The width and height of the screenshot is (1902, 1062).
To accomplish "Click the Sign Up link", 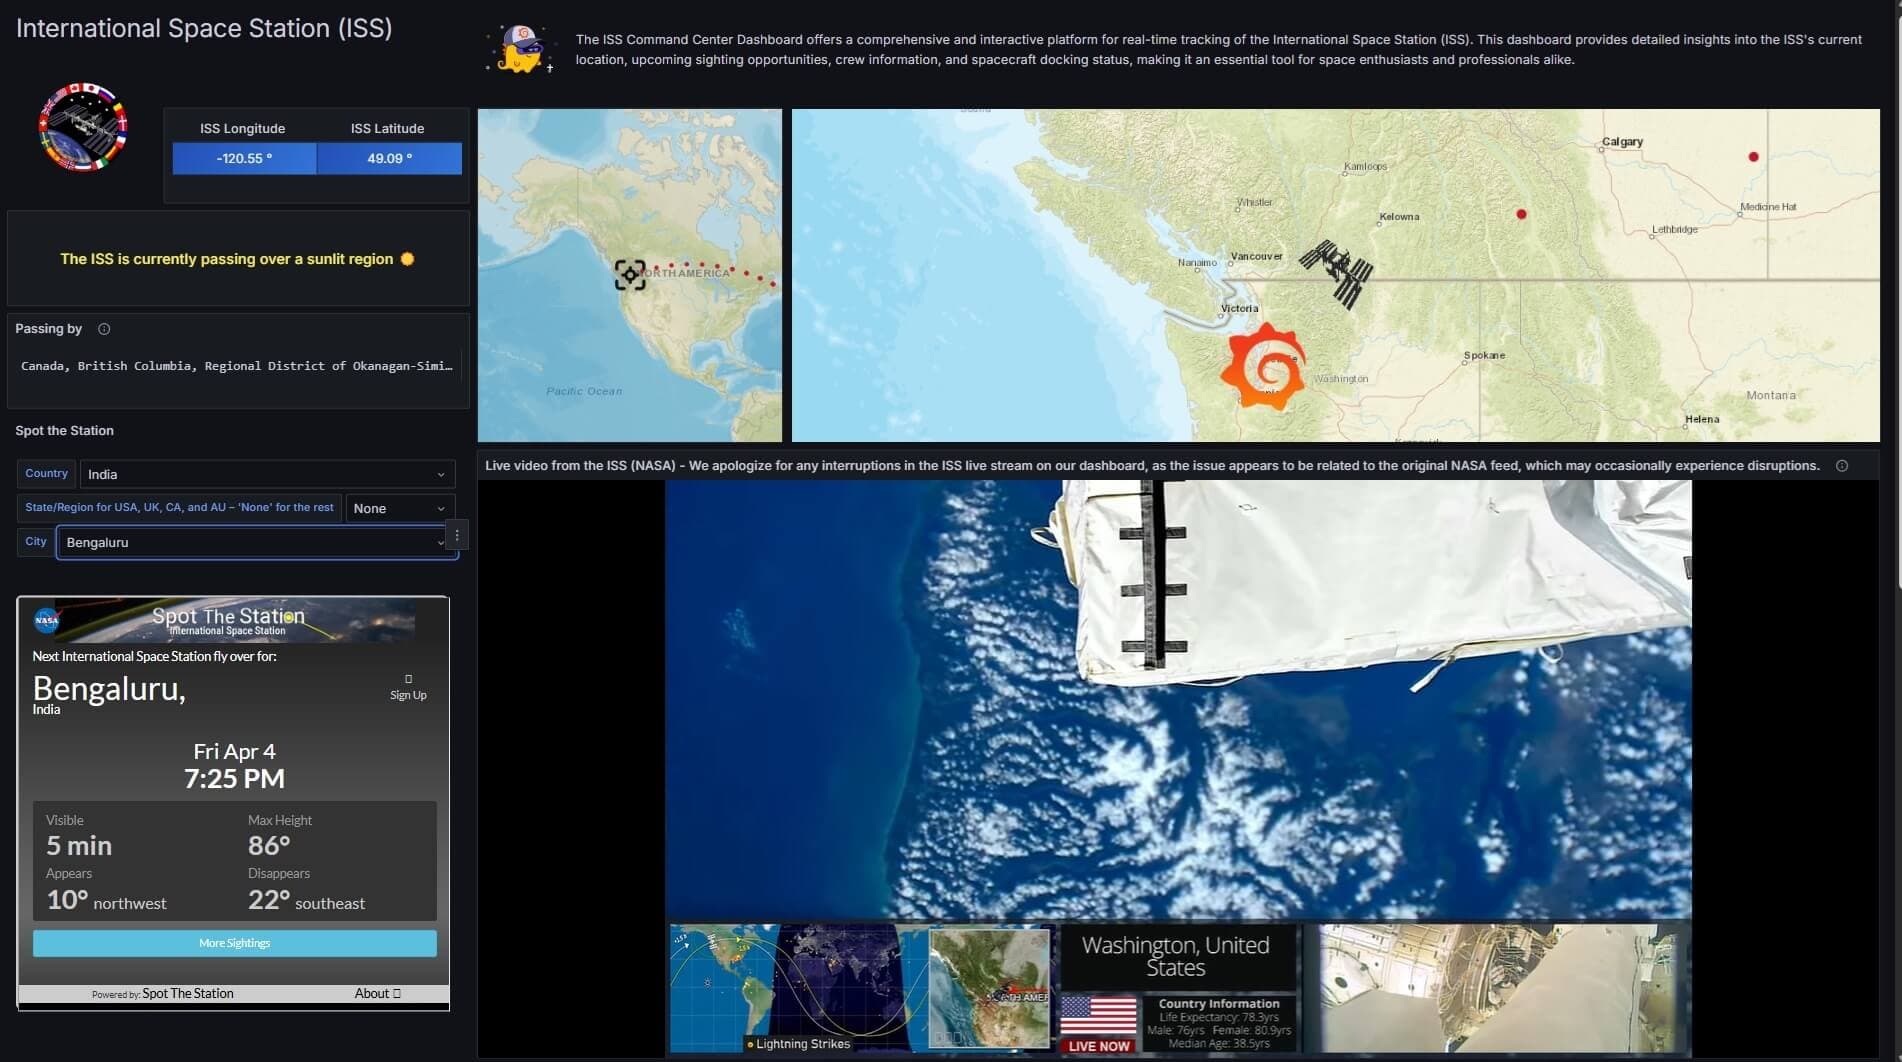I will click(x=407, y=694).
